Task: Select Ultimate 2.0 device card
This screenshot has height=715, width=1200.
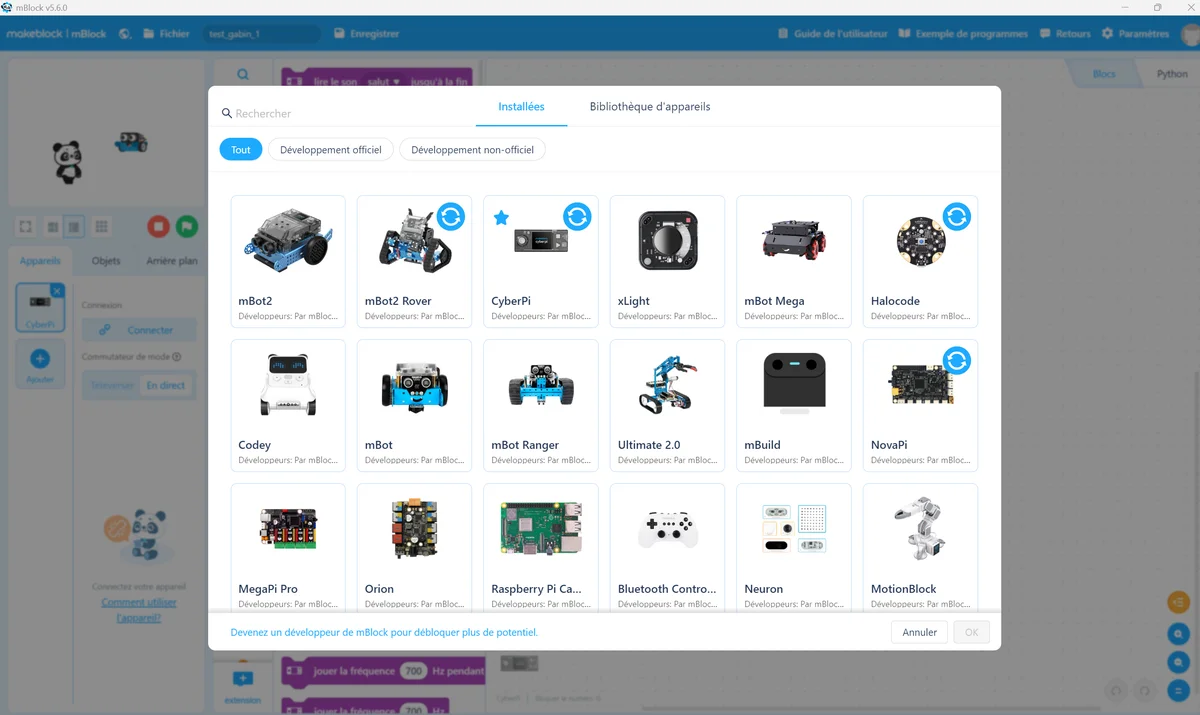Action: (667, 405)
